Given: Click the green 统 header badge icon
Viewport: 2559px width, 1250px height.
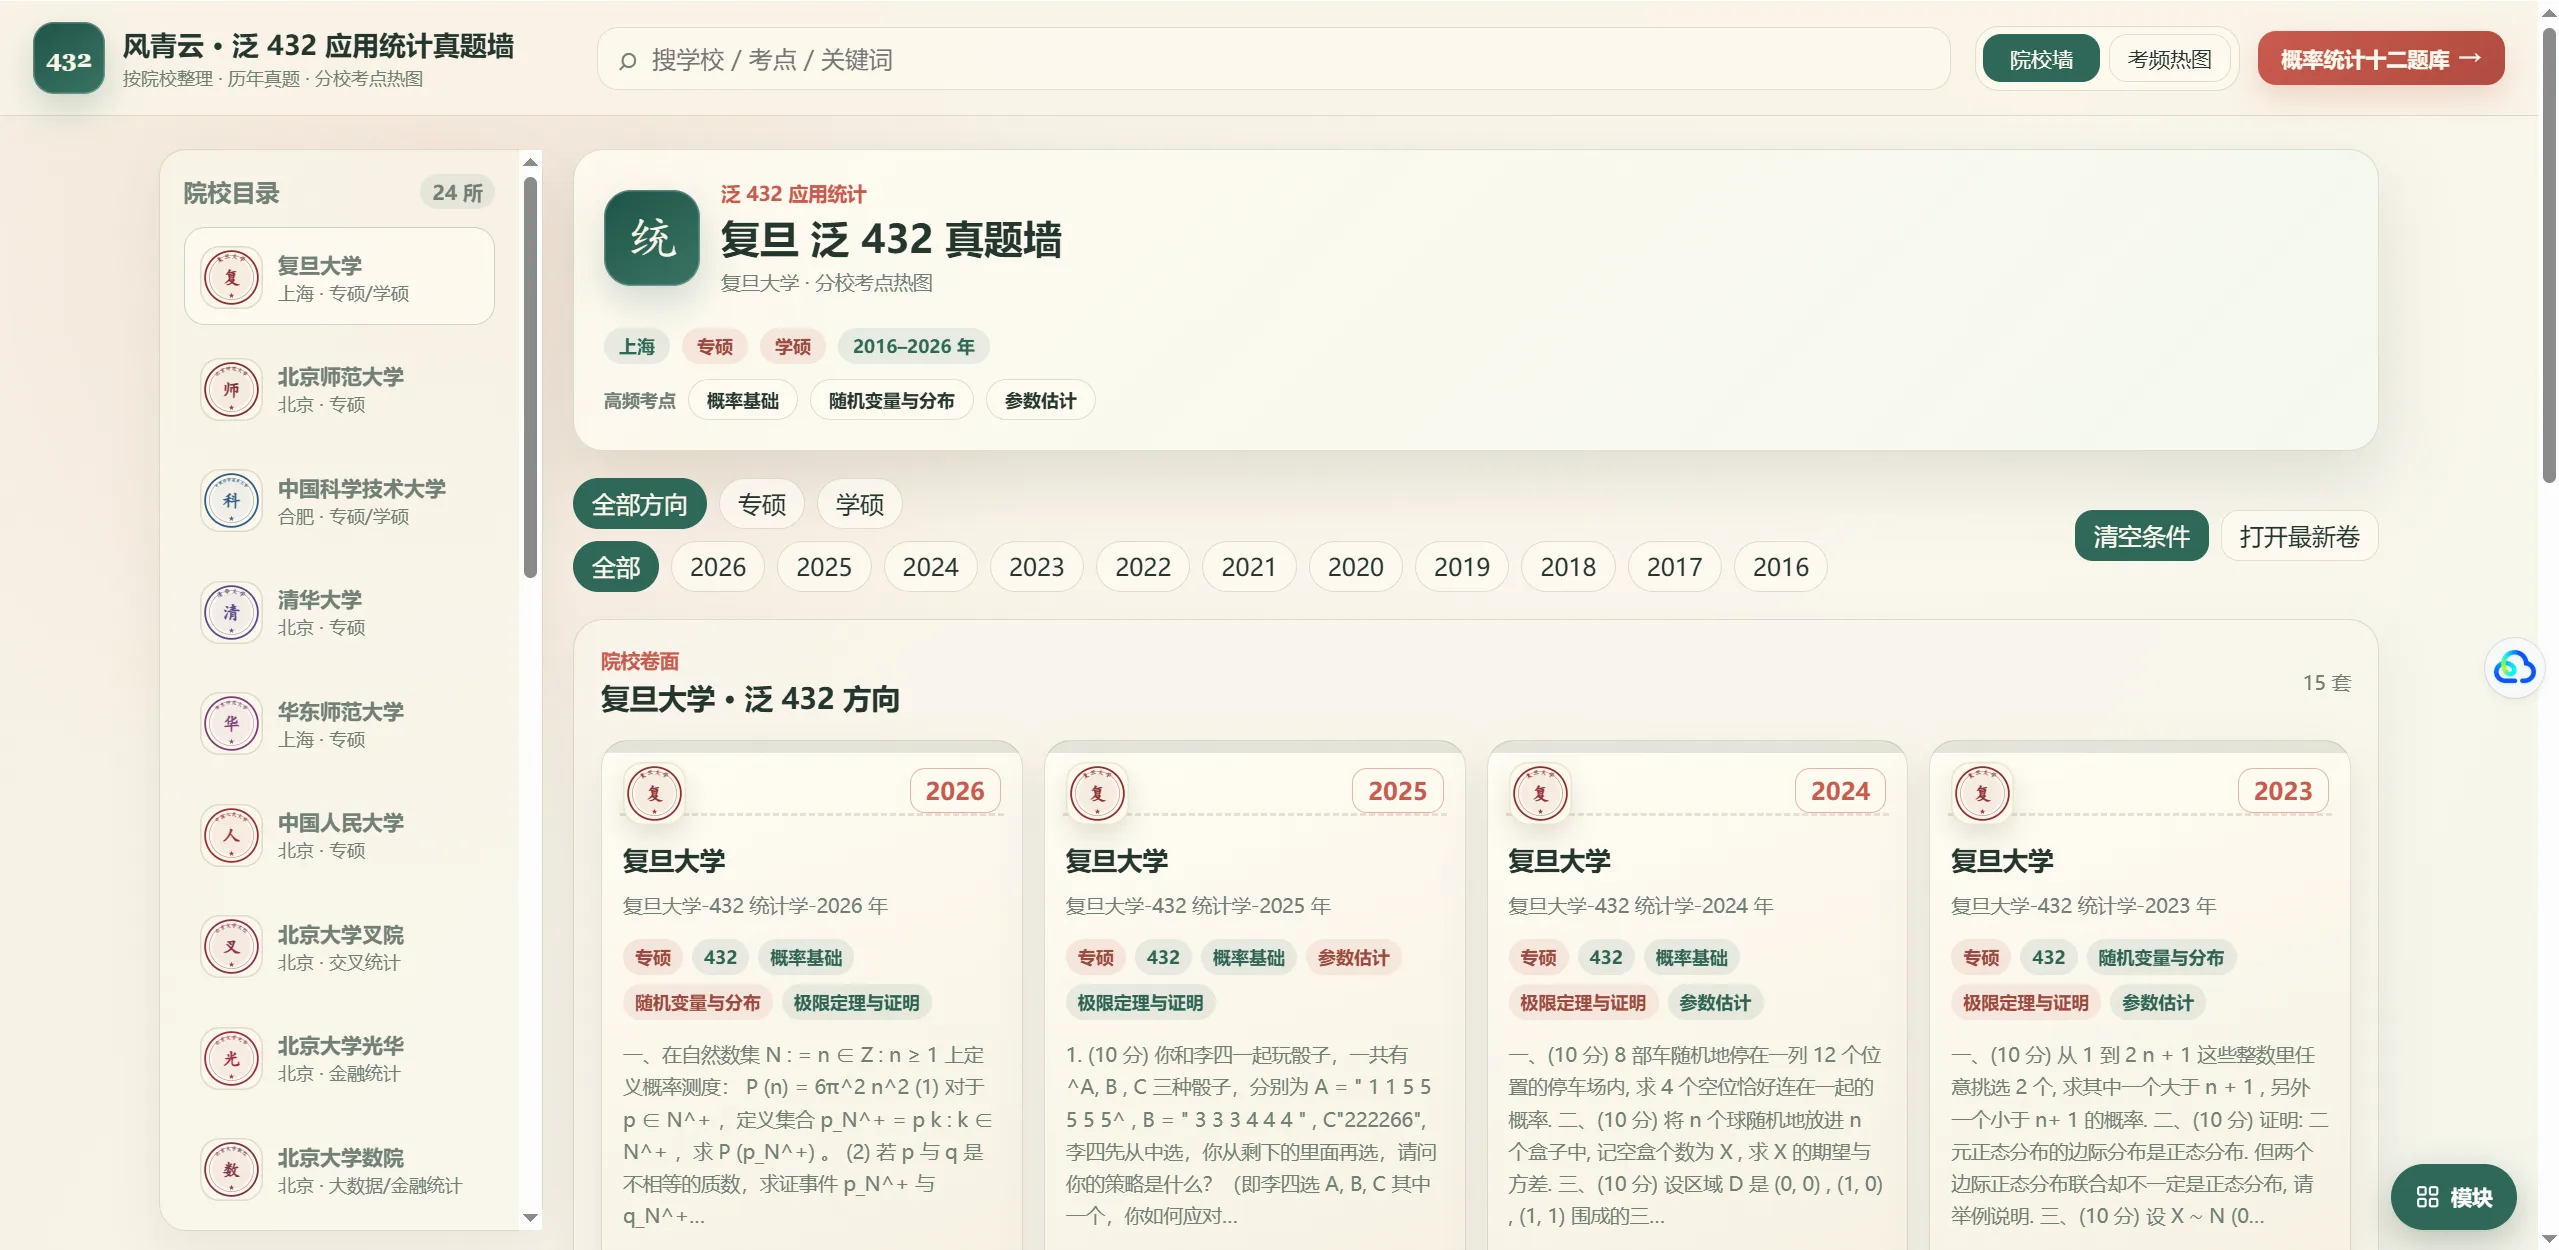Looking at the screenshot, I should click(652, 238).
